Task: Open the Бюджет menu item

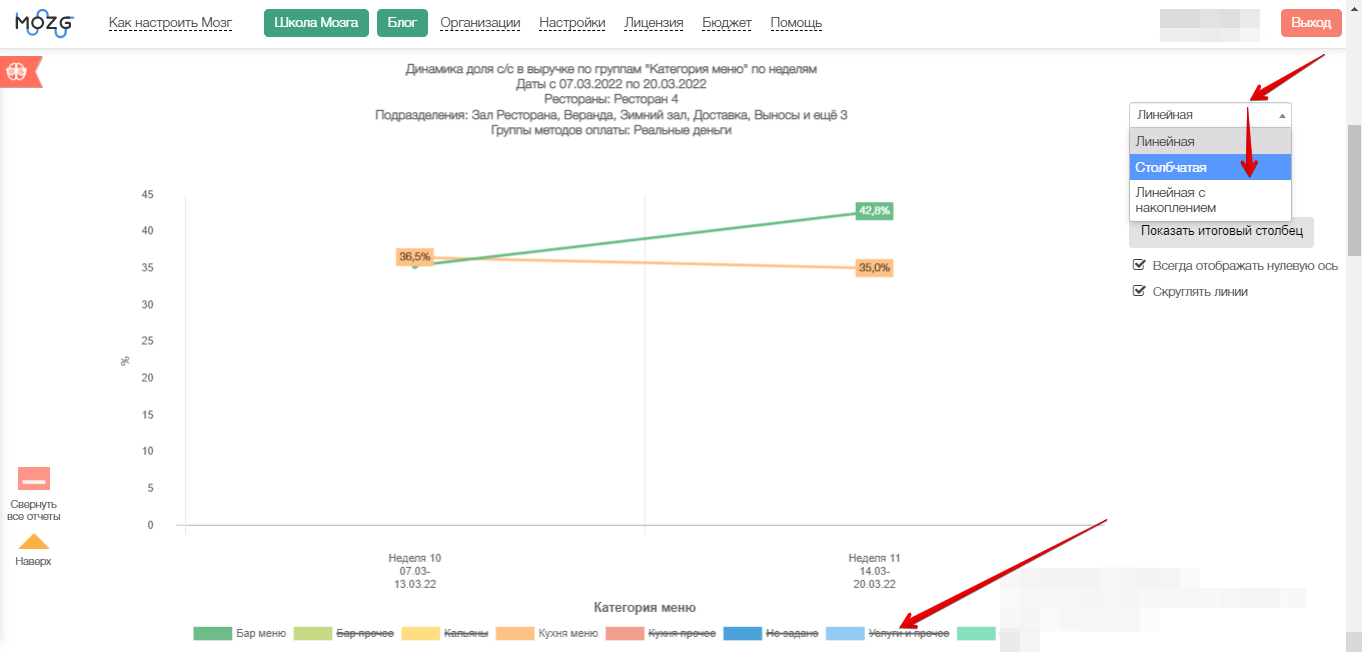Action: pos(726,23)
